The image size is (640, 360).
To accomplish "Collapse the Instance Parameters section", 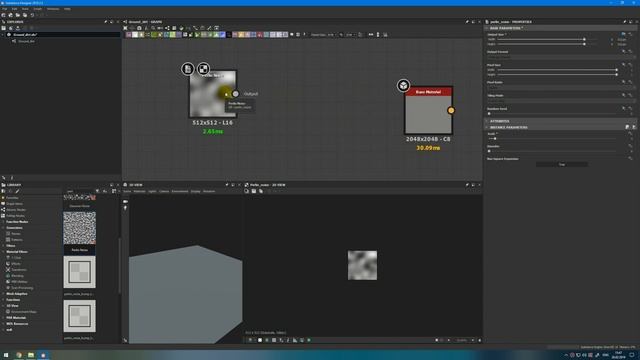I will coord(487,127).
